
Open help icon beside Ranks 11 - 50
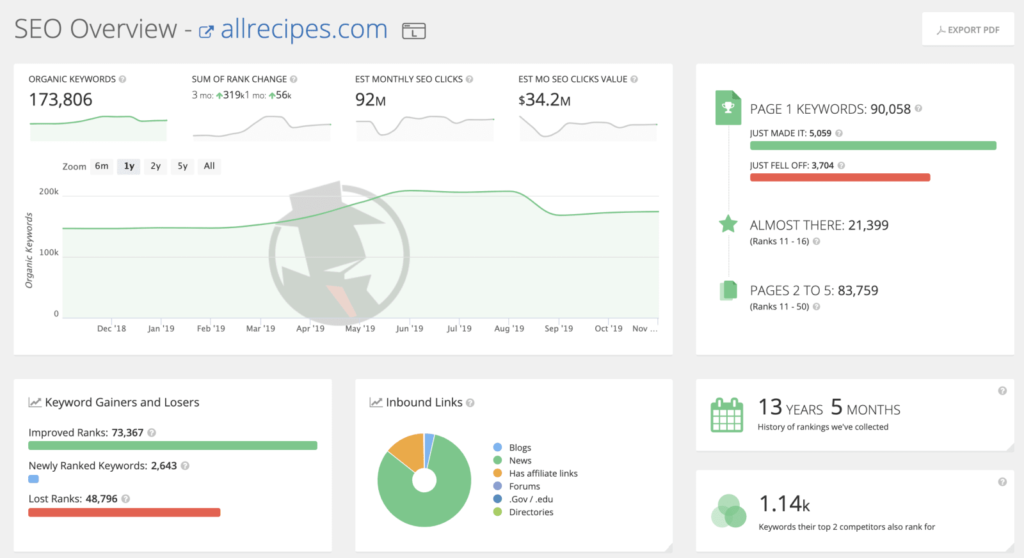tap(816, 306)
